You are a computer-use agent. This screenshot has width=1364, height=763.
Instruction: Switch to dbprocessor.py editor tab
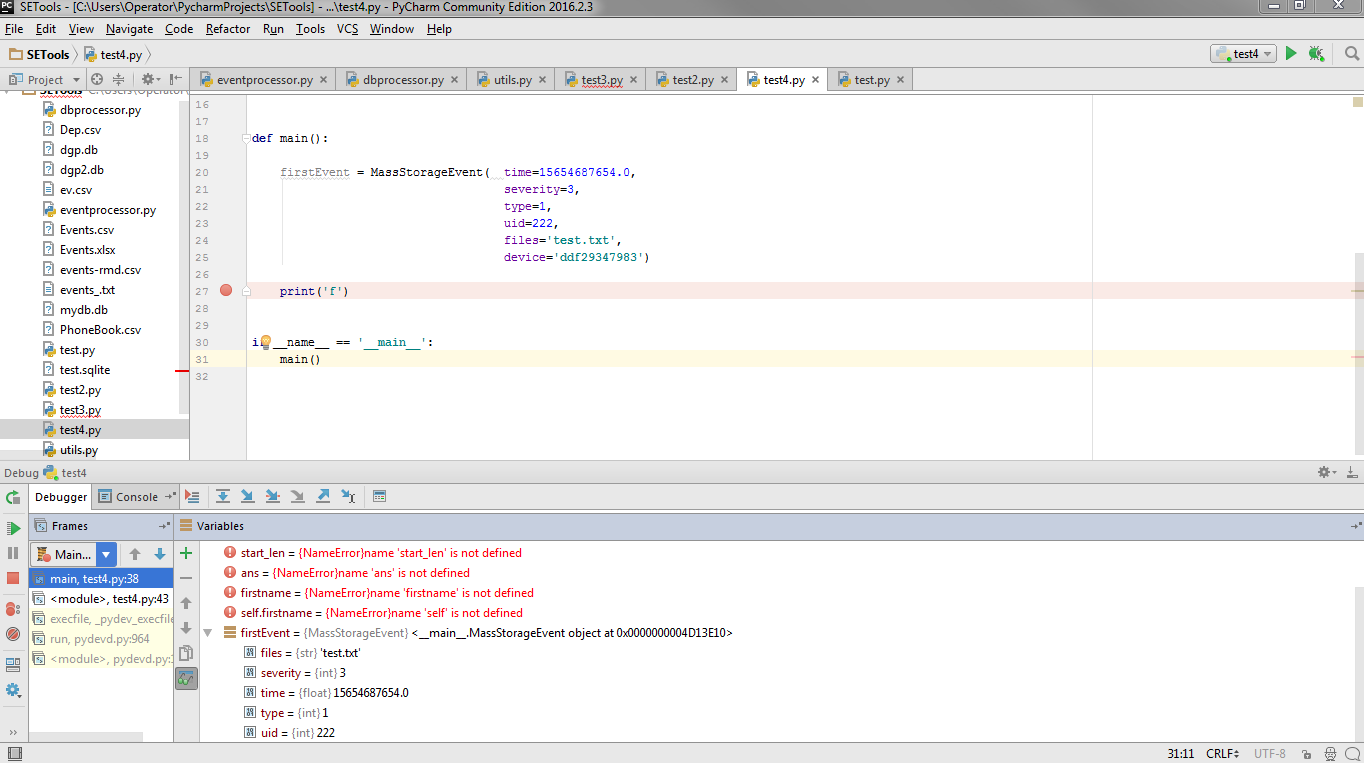pos(403,80)
